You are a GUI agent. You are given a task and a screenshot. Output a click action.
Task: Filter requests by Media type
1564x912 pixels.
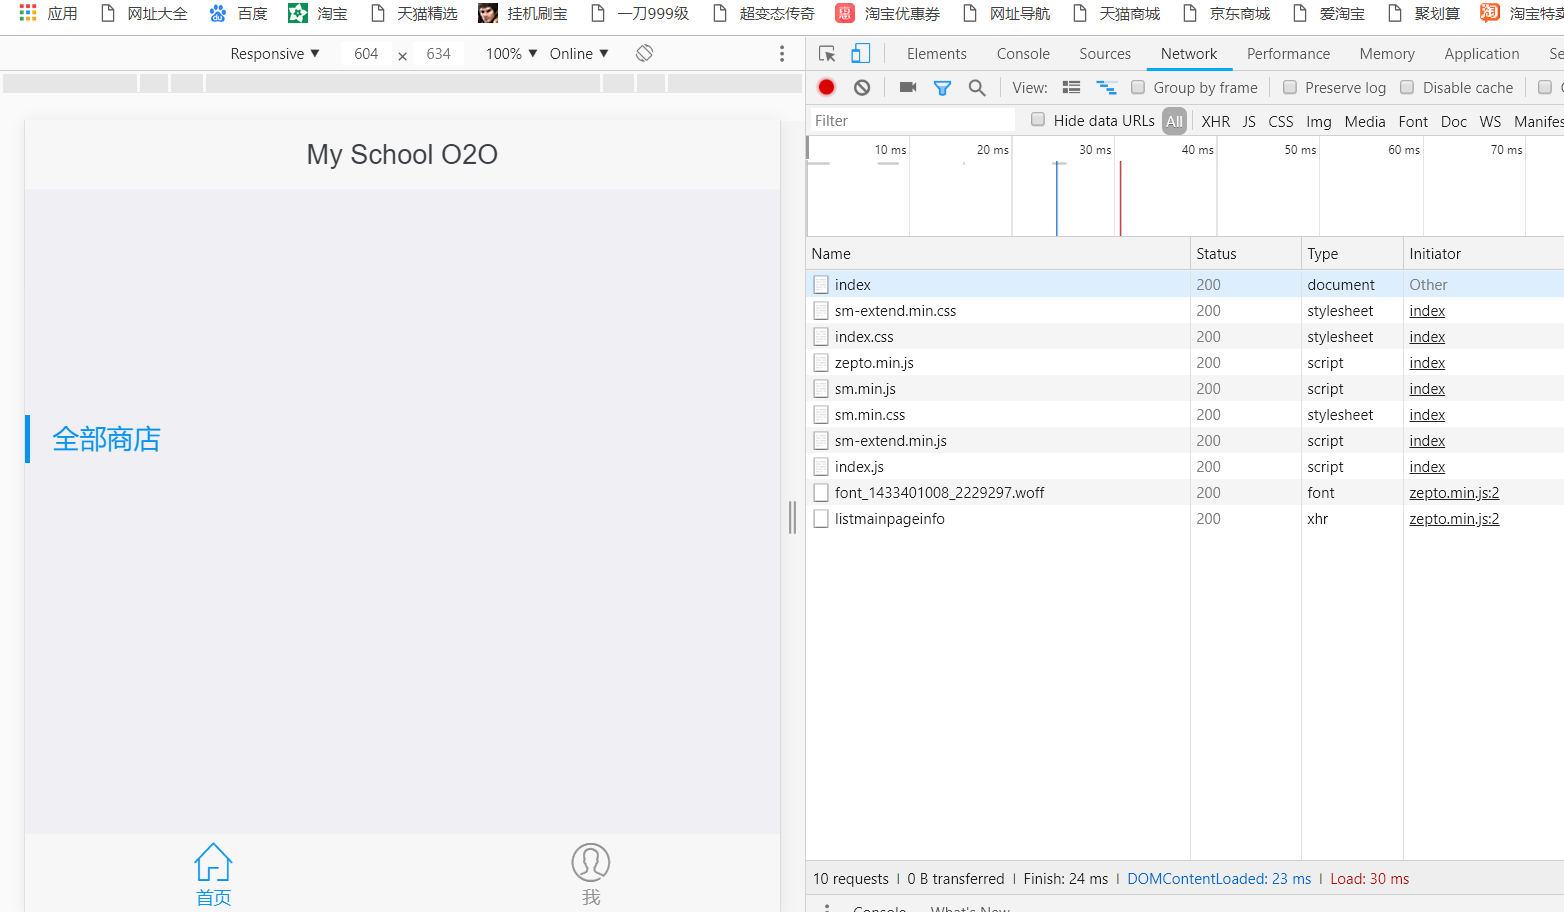(1365, 121)
